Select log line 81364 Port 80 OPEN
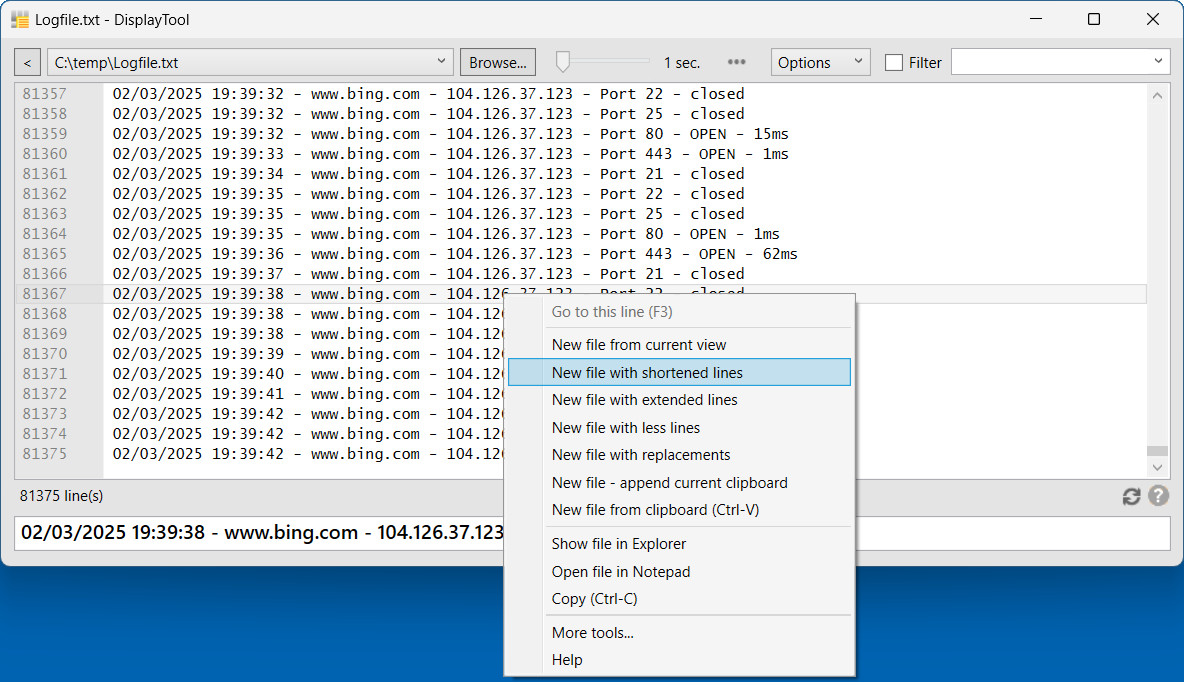1184x685 pixels. [x=446, y=234]
